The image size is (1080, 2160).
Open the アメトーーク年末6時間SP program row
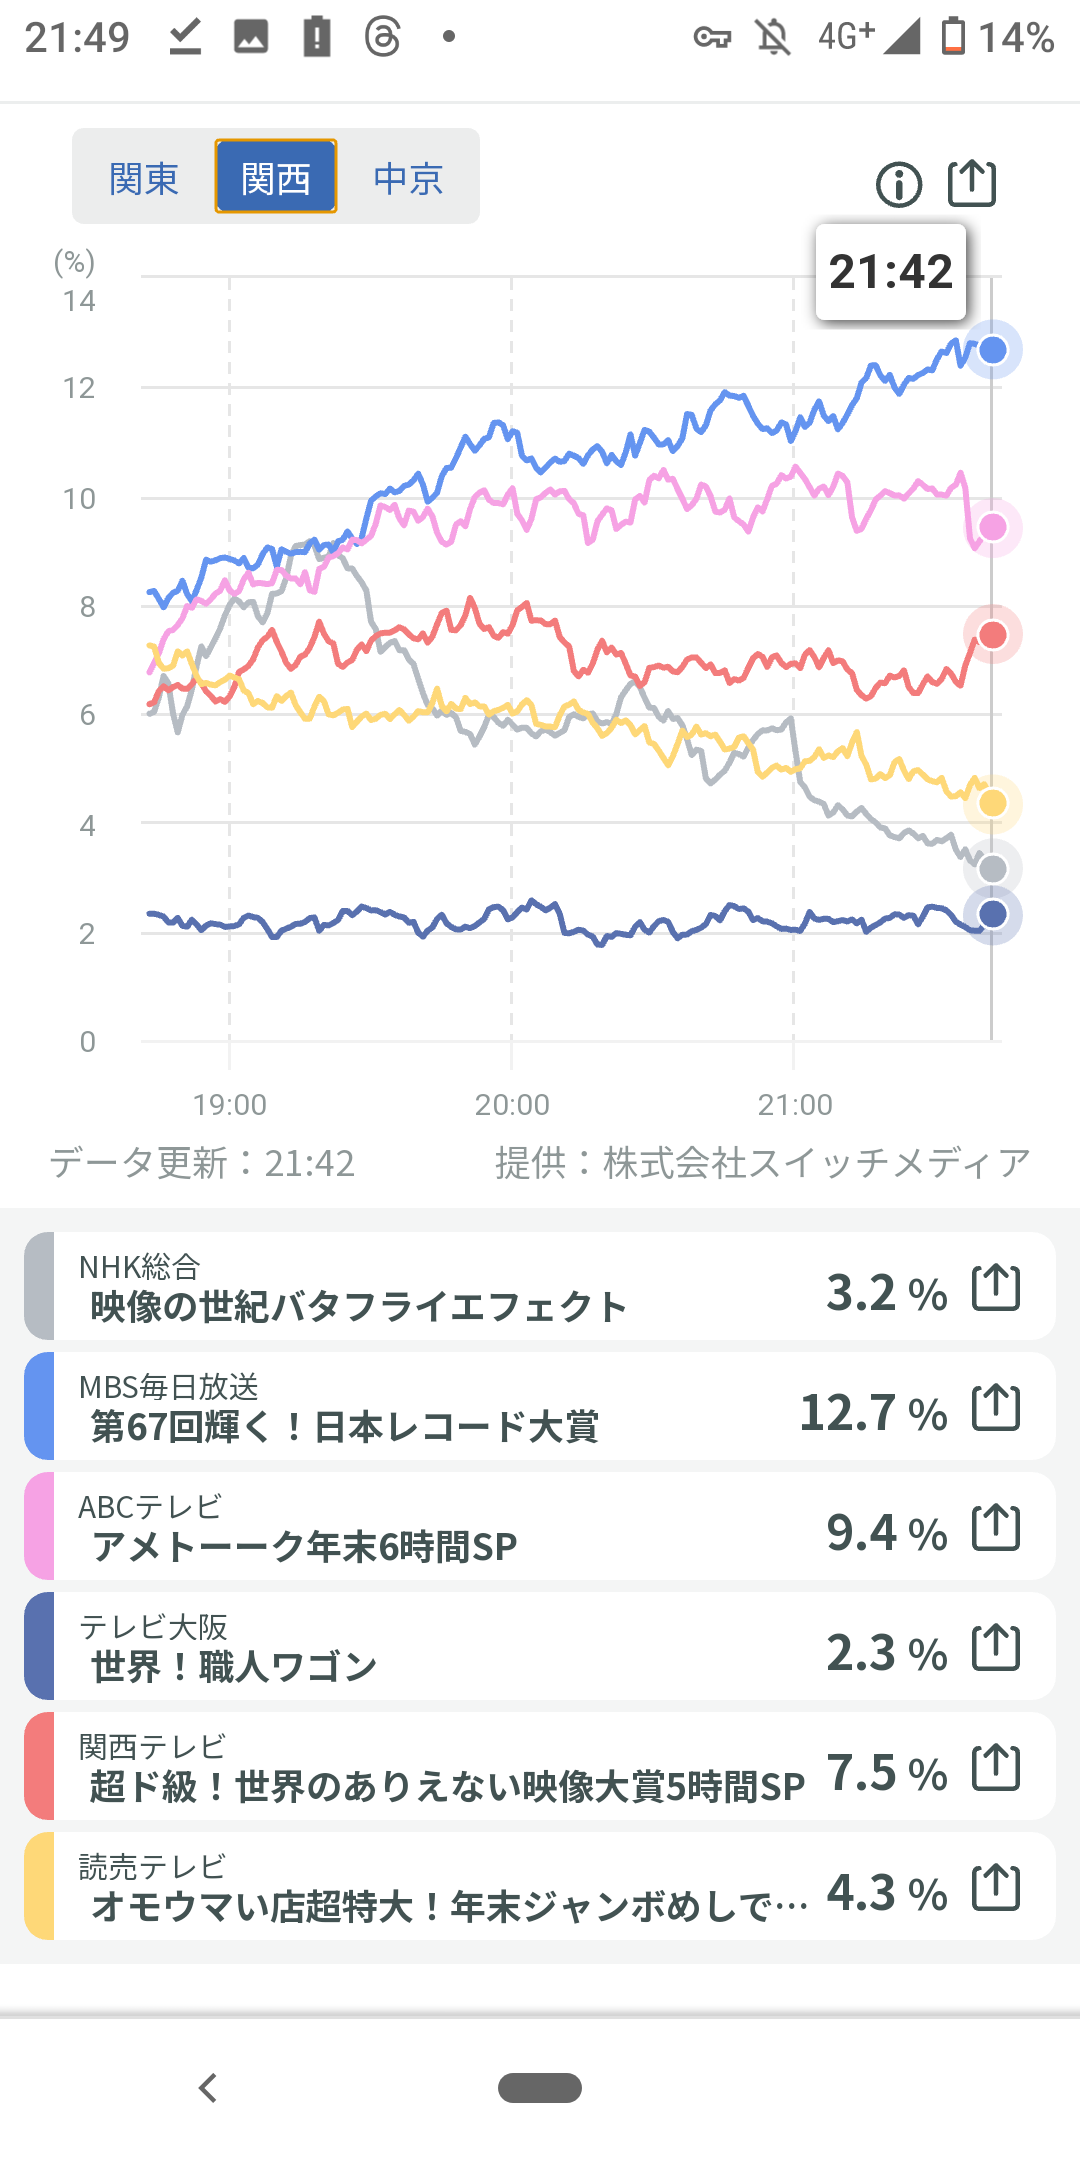[x=400, y=1527]
